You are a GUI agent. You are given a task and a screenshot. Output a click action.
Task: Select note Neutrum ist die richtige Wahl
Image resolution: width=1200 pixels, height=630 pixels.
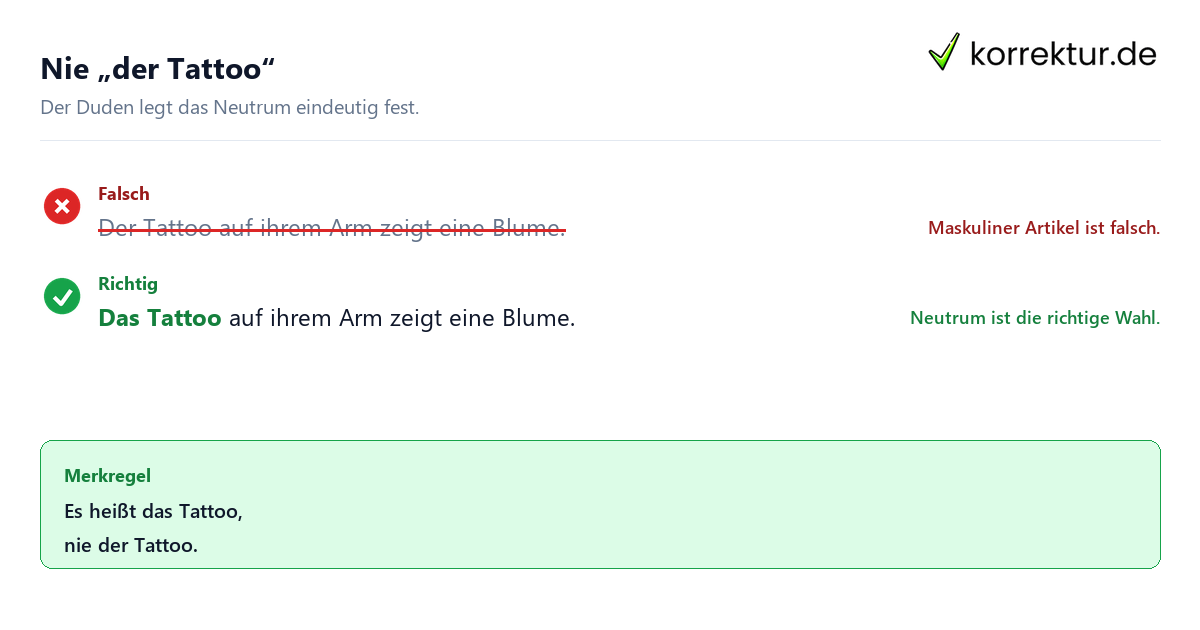[x=1035, y=318]
